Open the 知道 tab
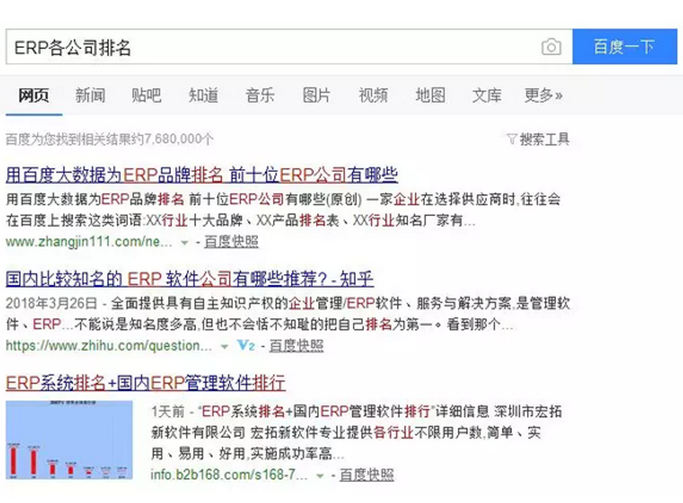 pos(203,95)
